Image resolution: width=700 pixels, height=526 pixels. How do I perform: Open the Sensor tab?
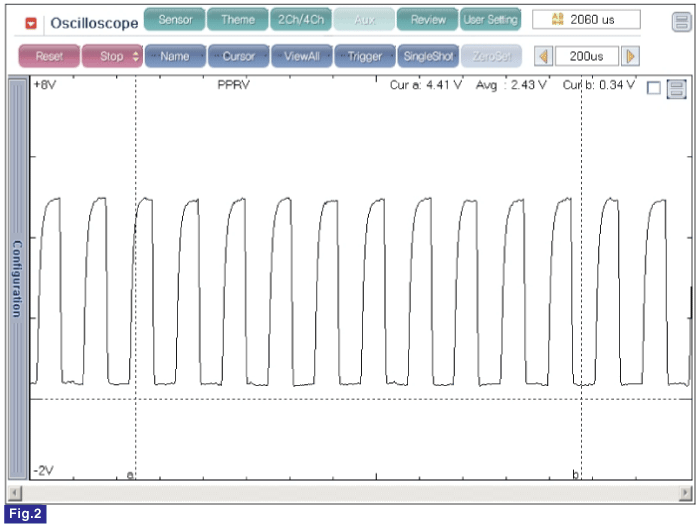tap(175, 20)
